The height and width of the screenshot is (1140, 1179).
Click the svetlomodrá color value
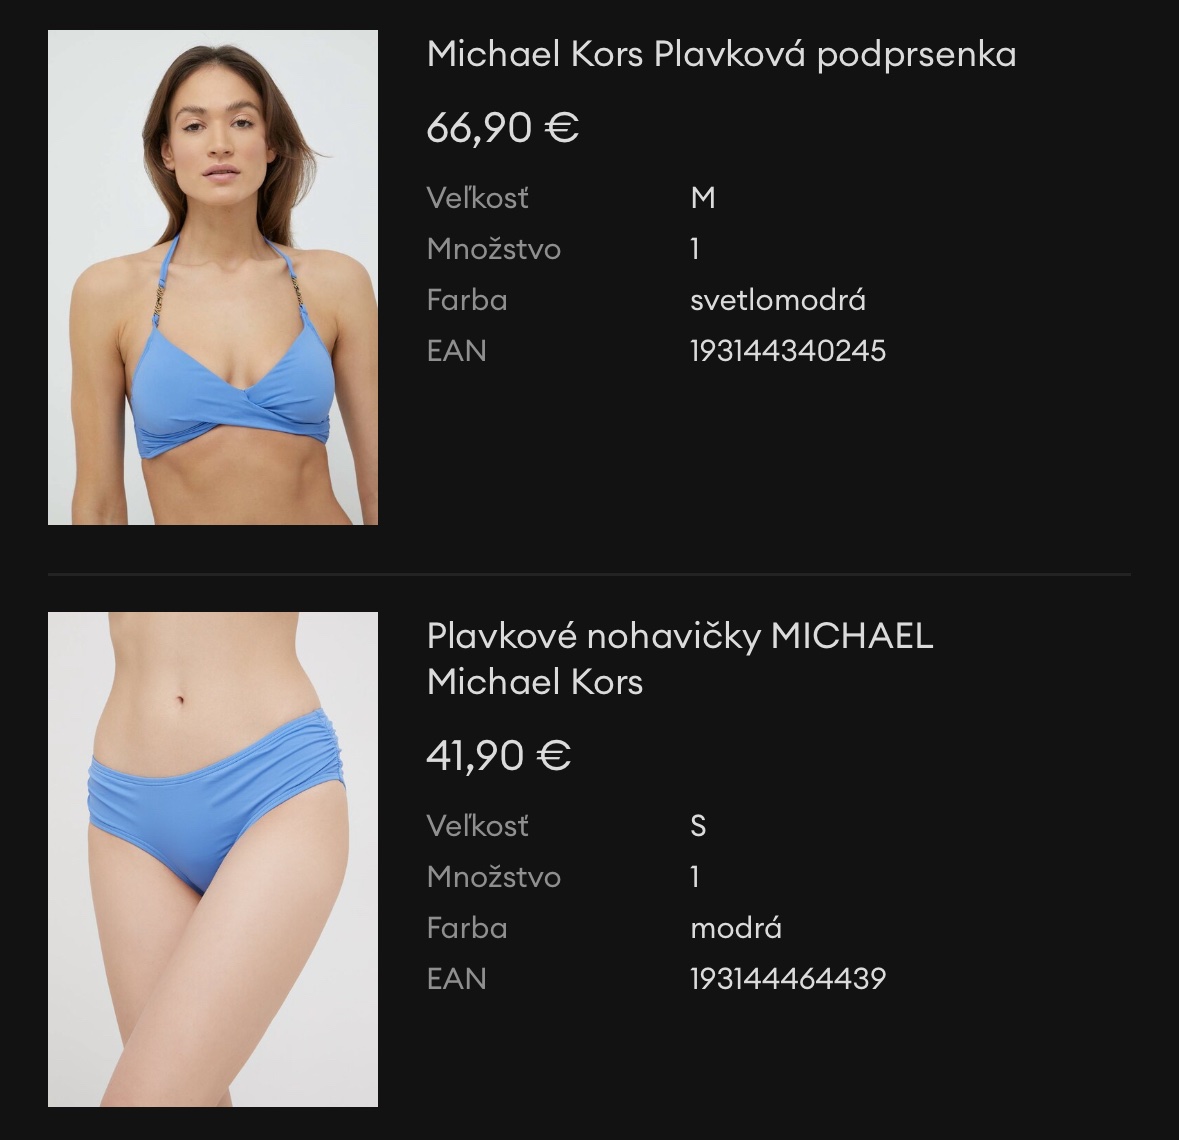click(x=778, y=300)
